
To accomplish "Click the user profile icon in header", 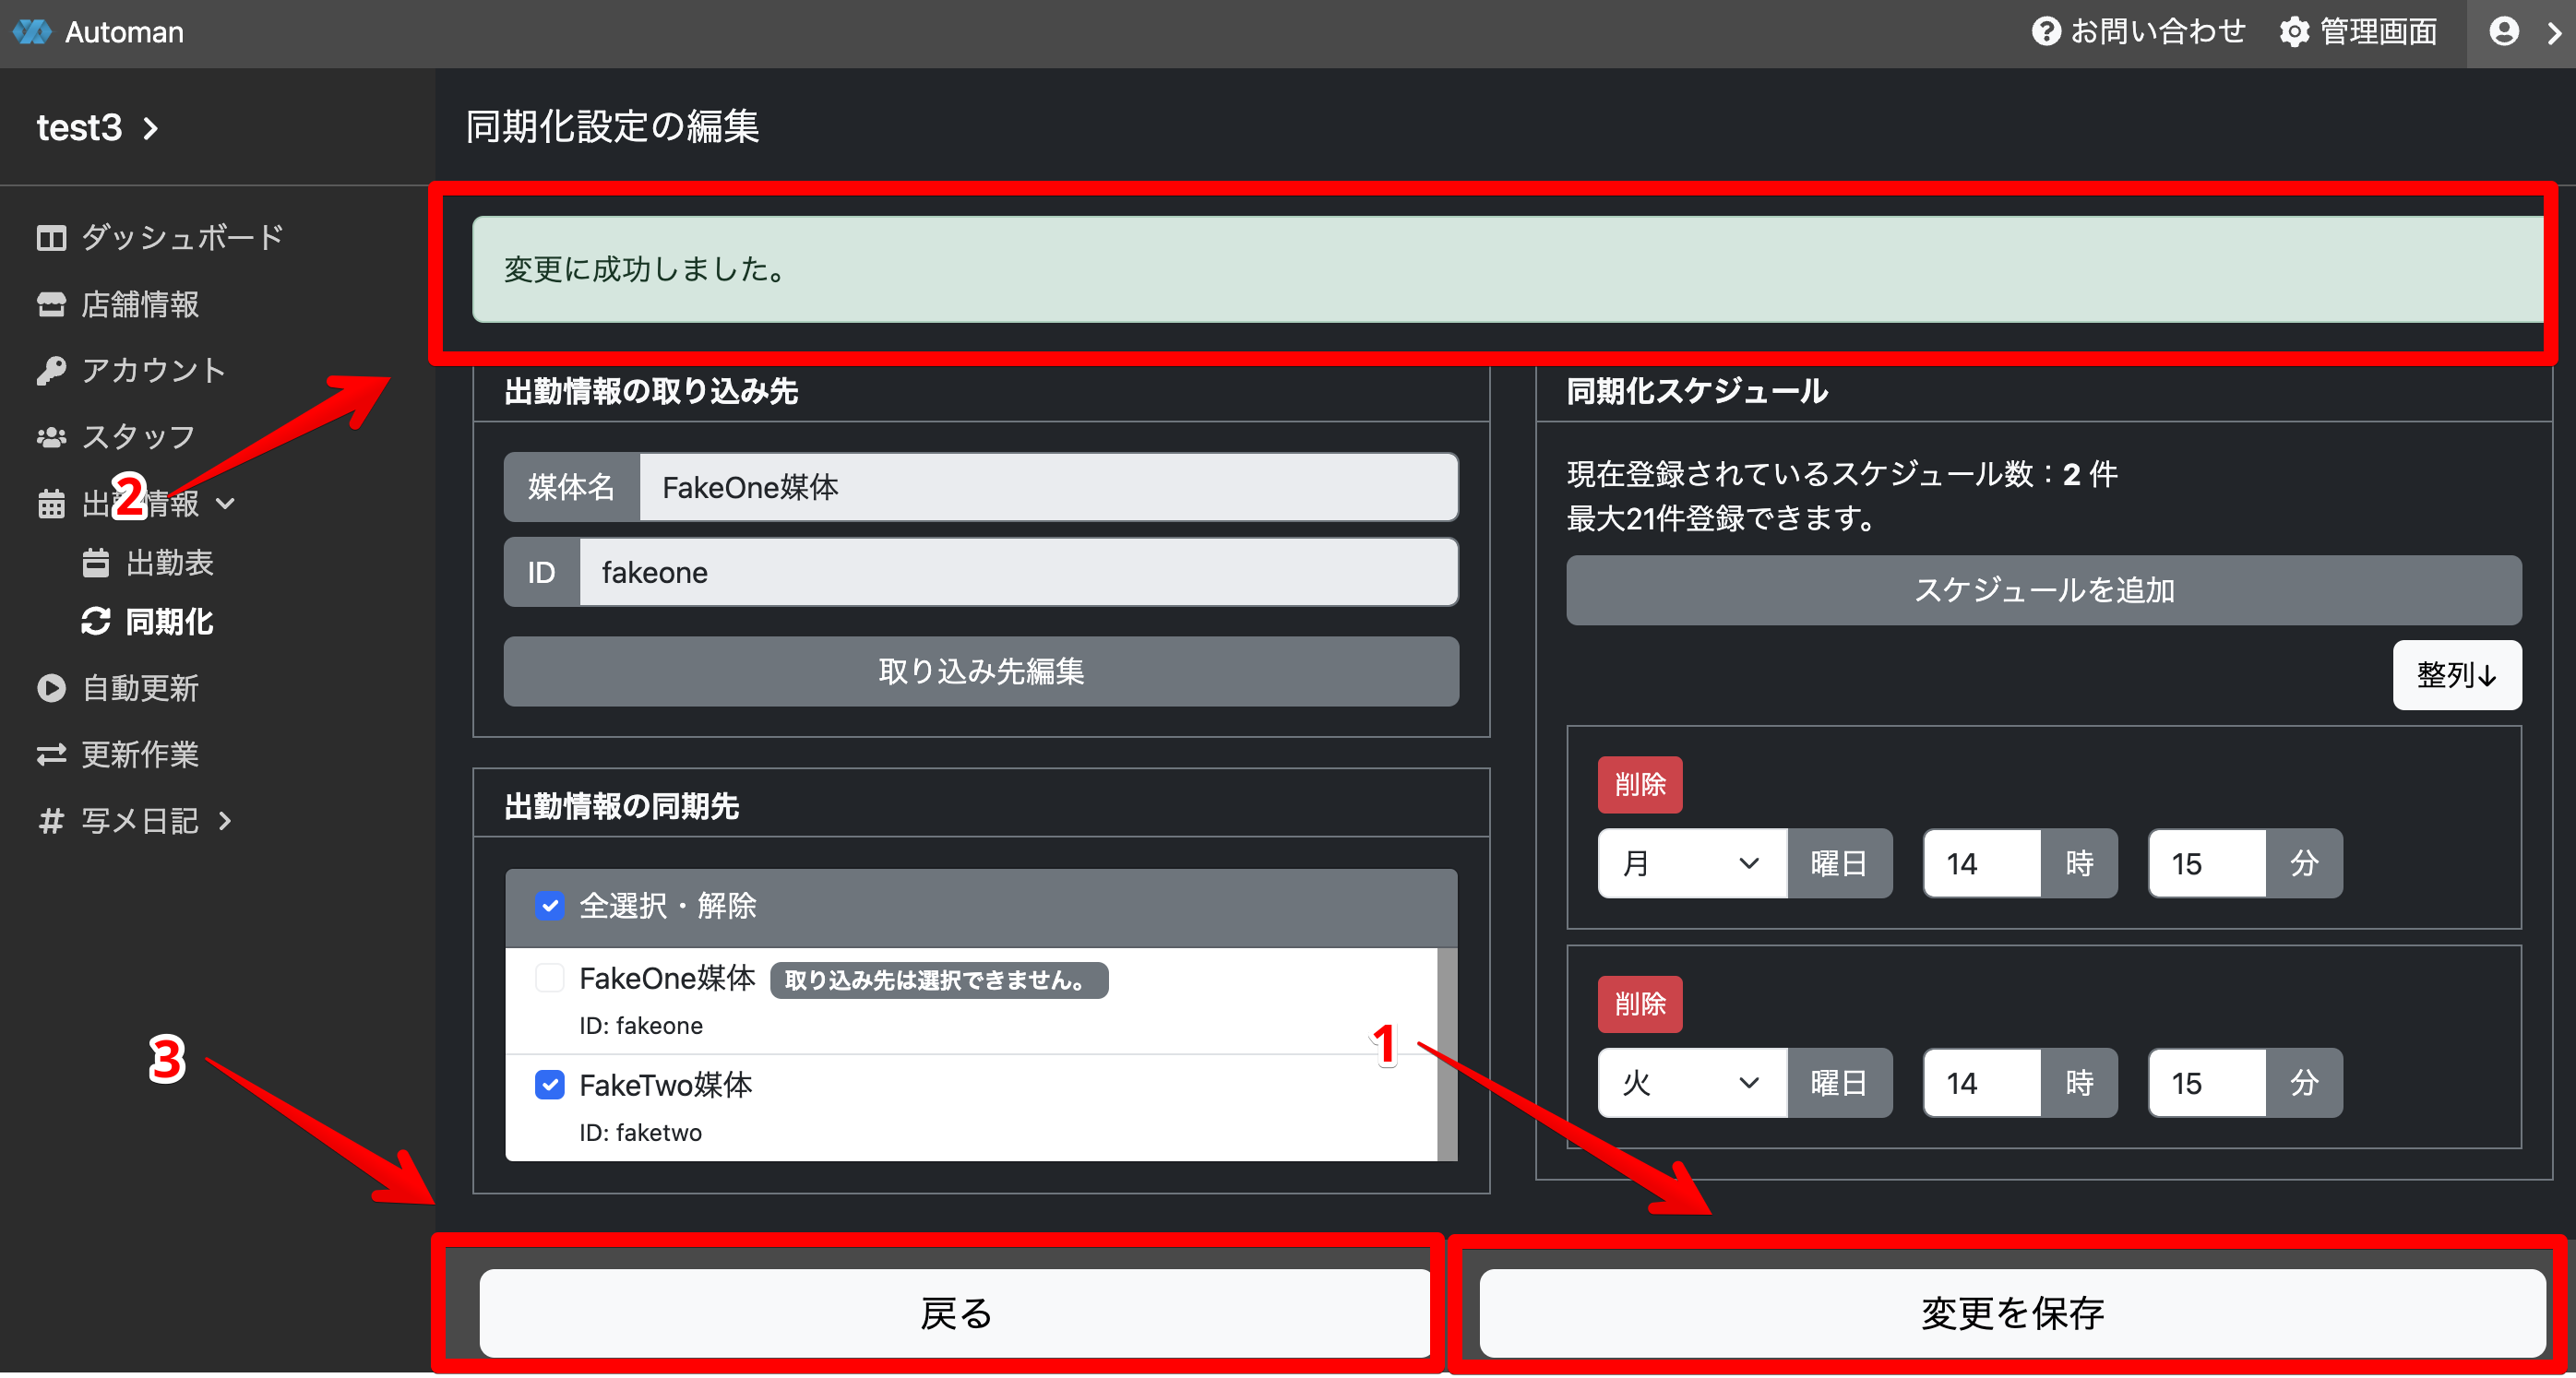I will pyautogui.click(x=2503, y=32).
